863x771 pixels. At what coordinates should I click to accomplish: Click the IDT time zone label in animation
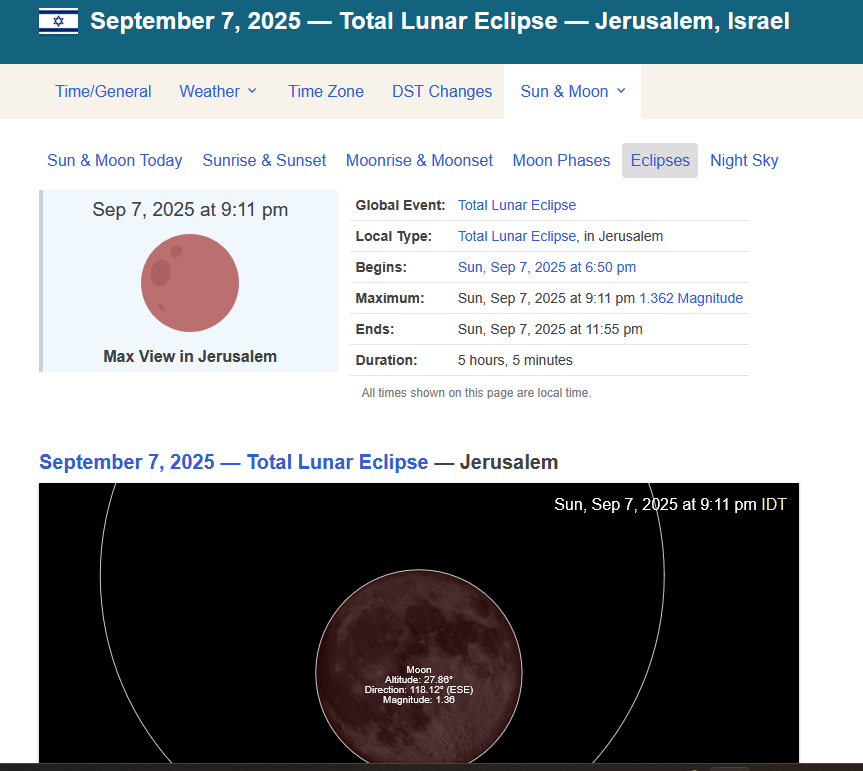pos(774,504)
